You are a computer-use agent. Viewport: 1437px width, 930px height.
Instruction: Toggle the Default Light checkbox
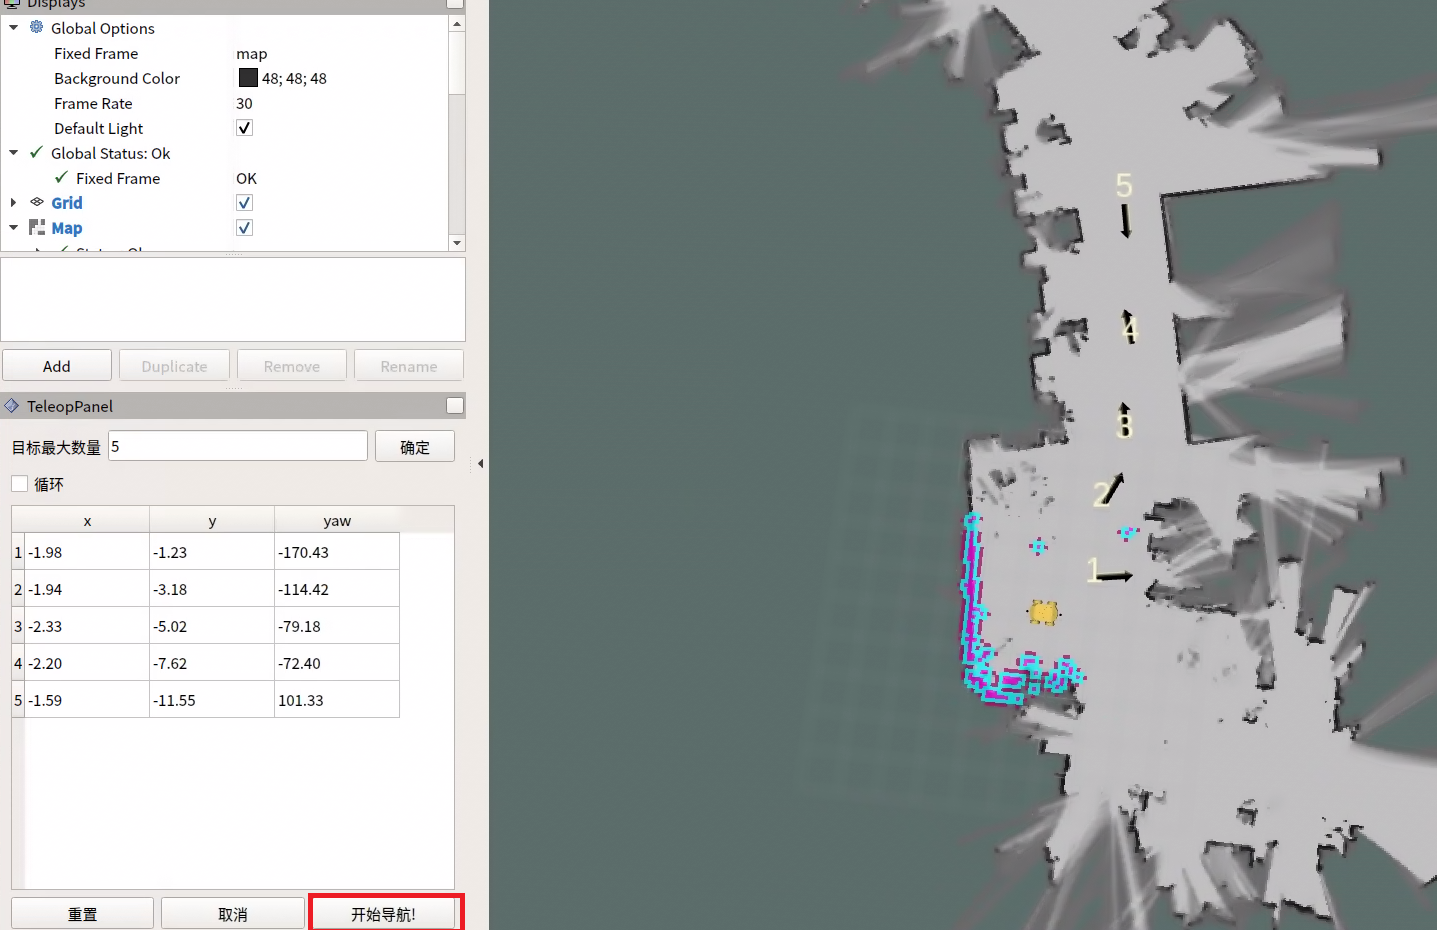244,128
